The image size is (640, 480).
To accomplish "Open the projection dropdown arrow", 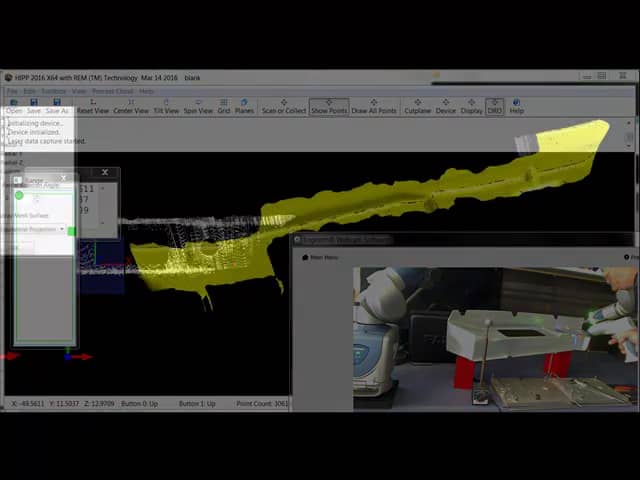I will [x=62, y=229].
